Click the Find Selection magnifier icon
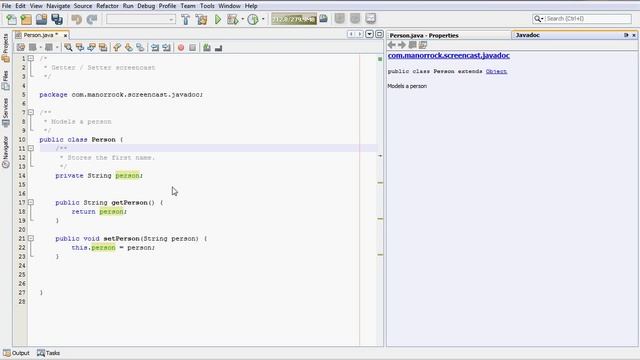This screenshot has height=360, width=640. (68, 47)
